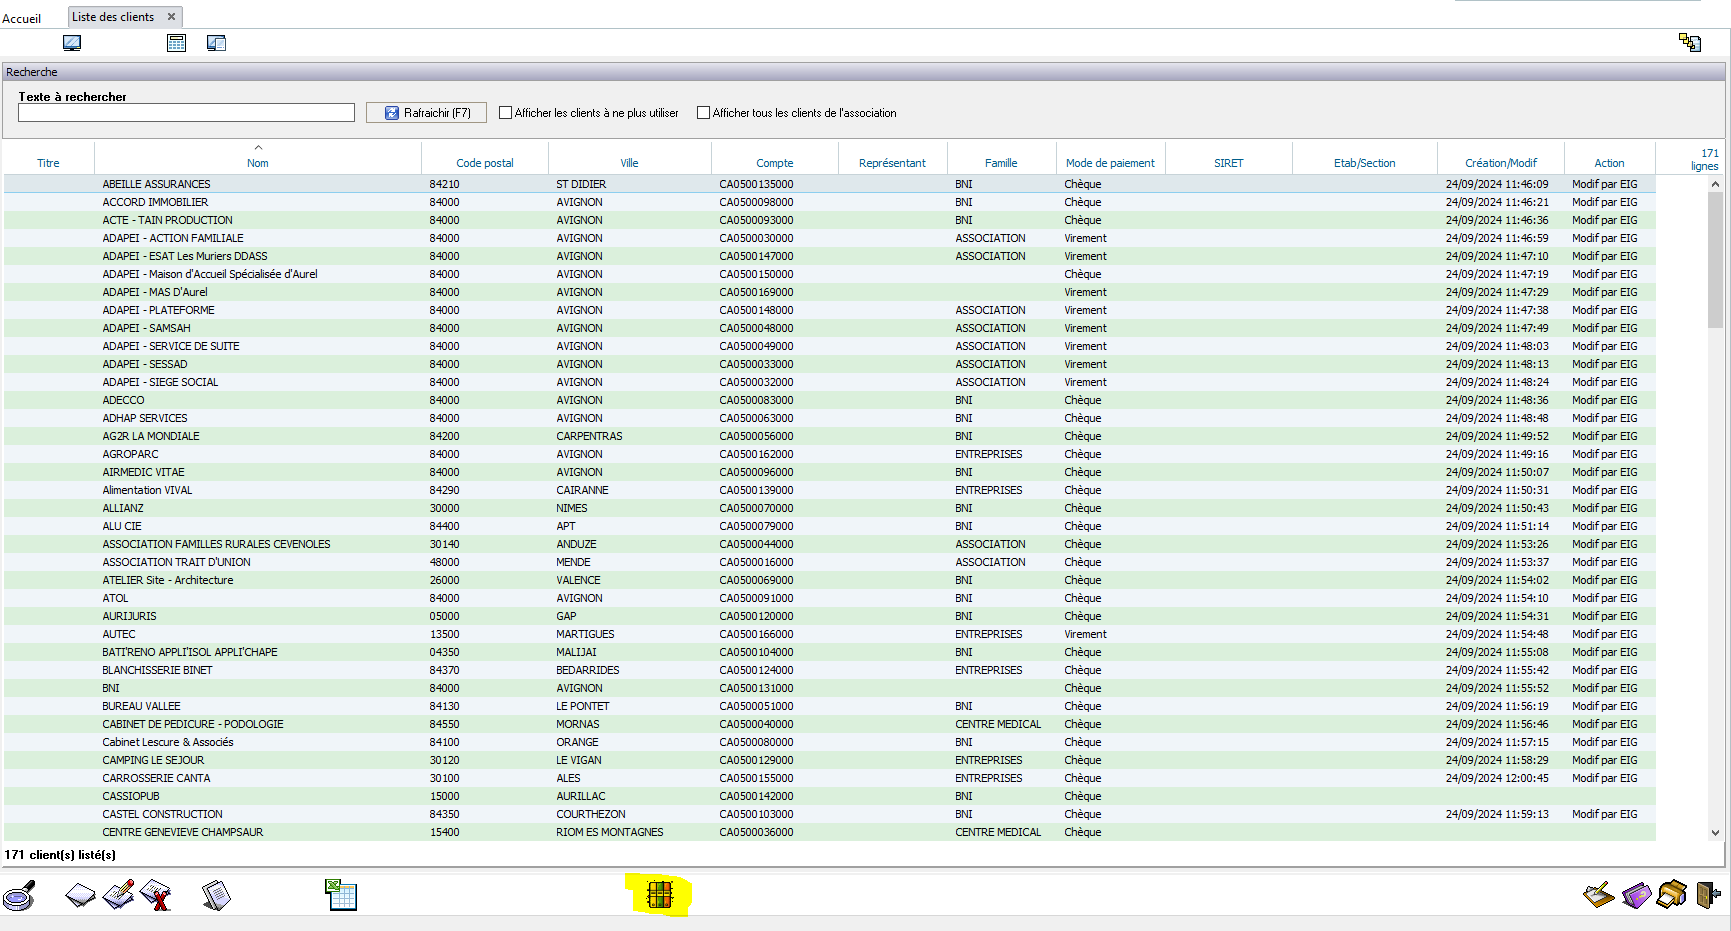Select Alimentation VIVAL client
Image resolution: width=1731 pixels, height=931 pixels.
[829, 490]
